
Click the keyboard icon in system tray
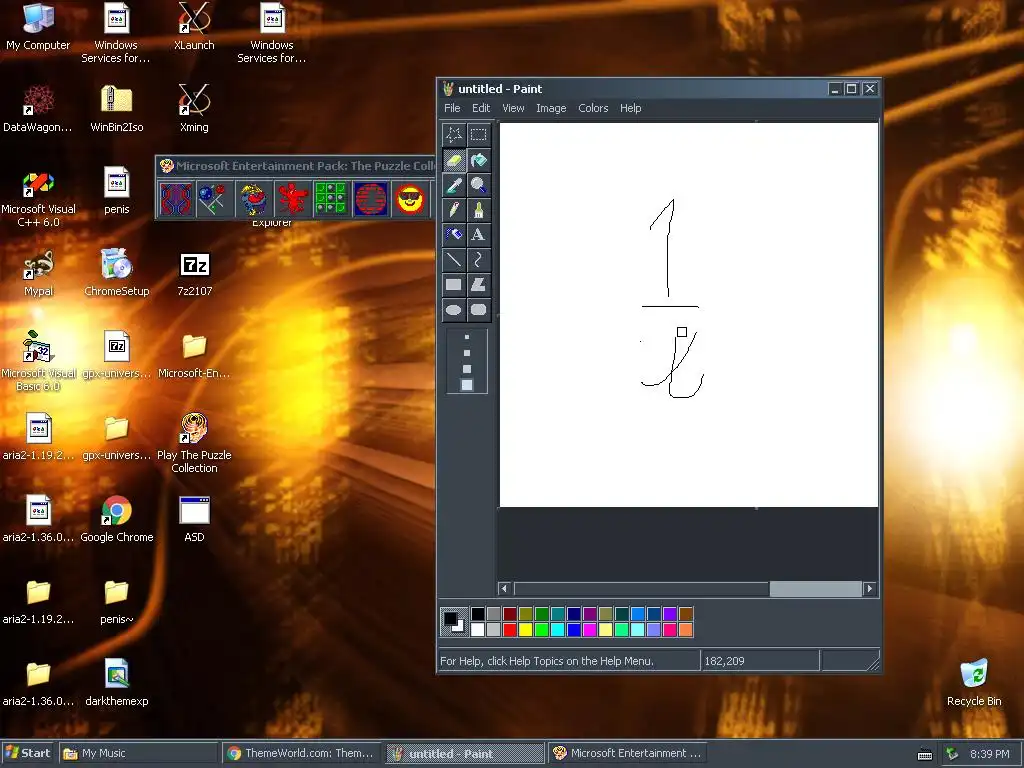point(925,754)
